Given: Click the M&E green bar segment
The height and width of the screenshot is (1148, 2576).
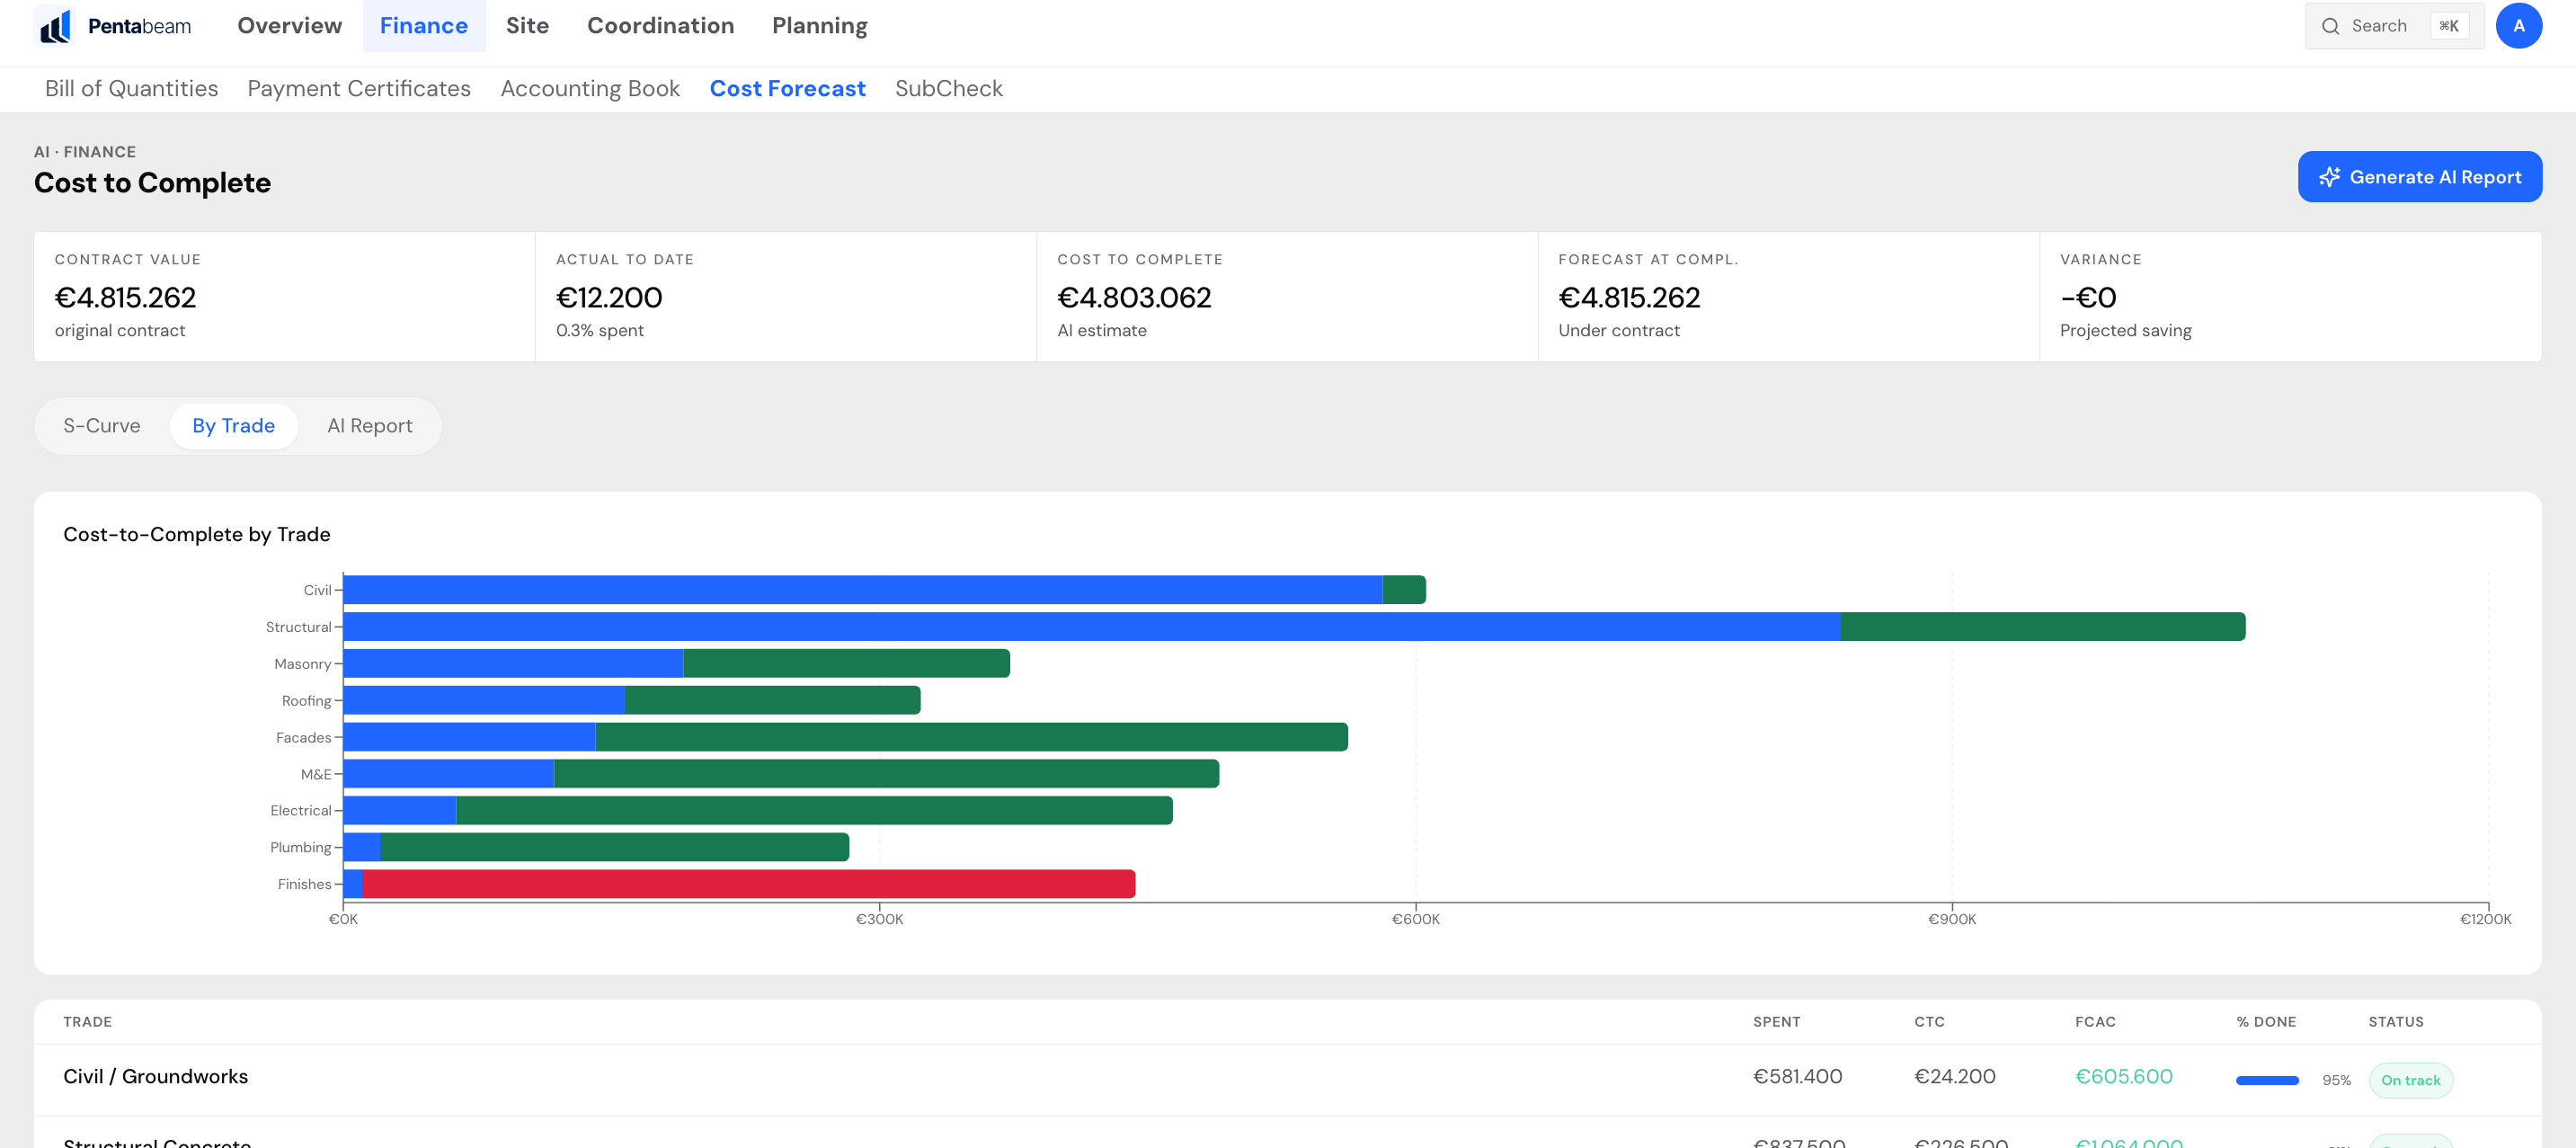Looking at the screenshot, I should (x=886, y=774).
